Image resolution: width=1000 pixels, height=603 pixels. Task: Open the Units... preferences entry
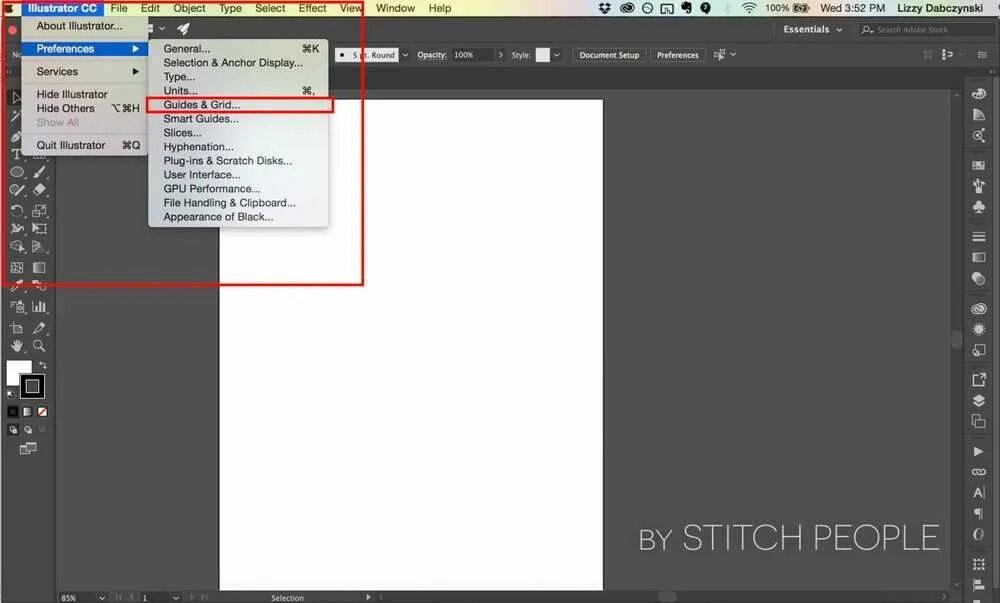point(239,91)
